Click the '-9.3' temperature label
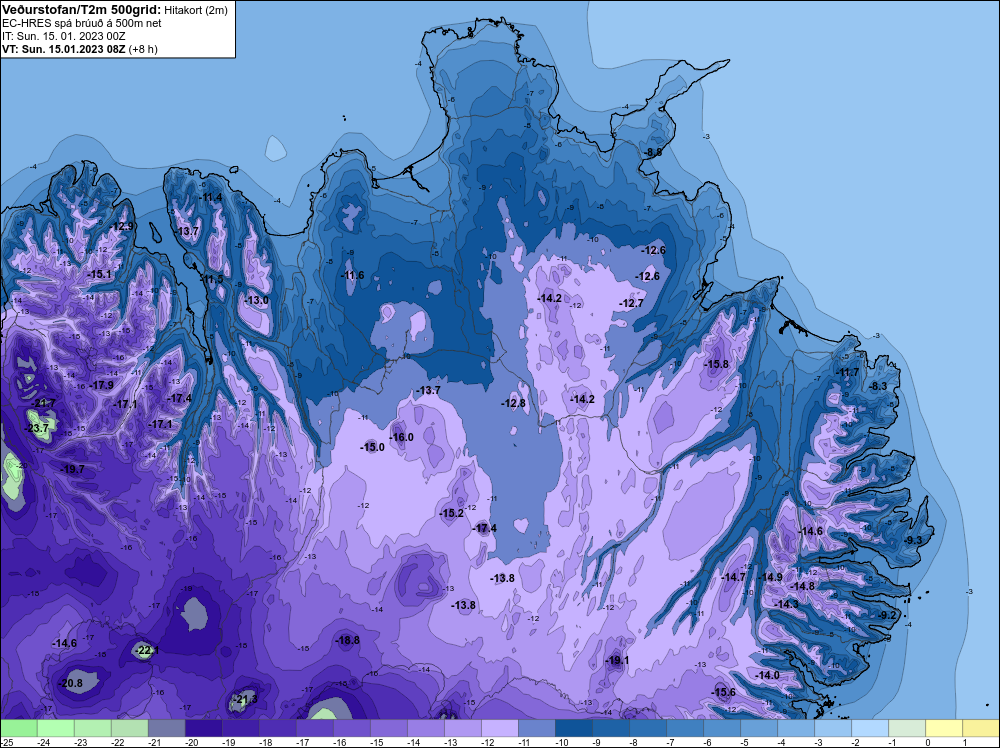 (913, 540)
